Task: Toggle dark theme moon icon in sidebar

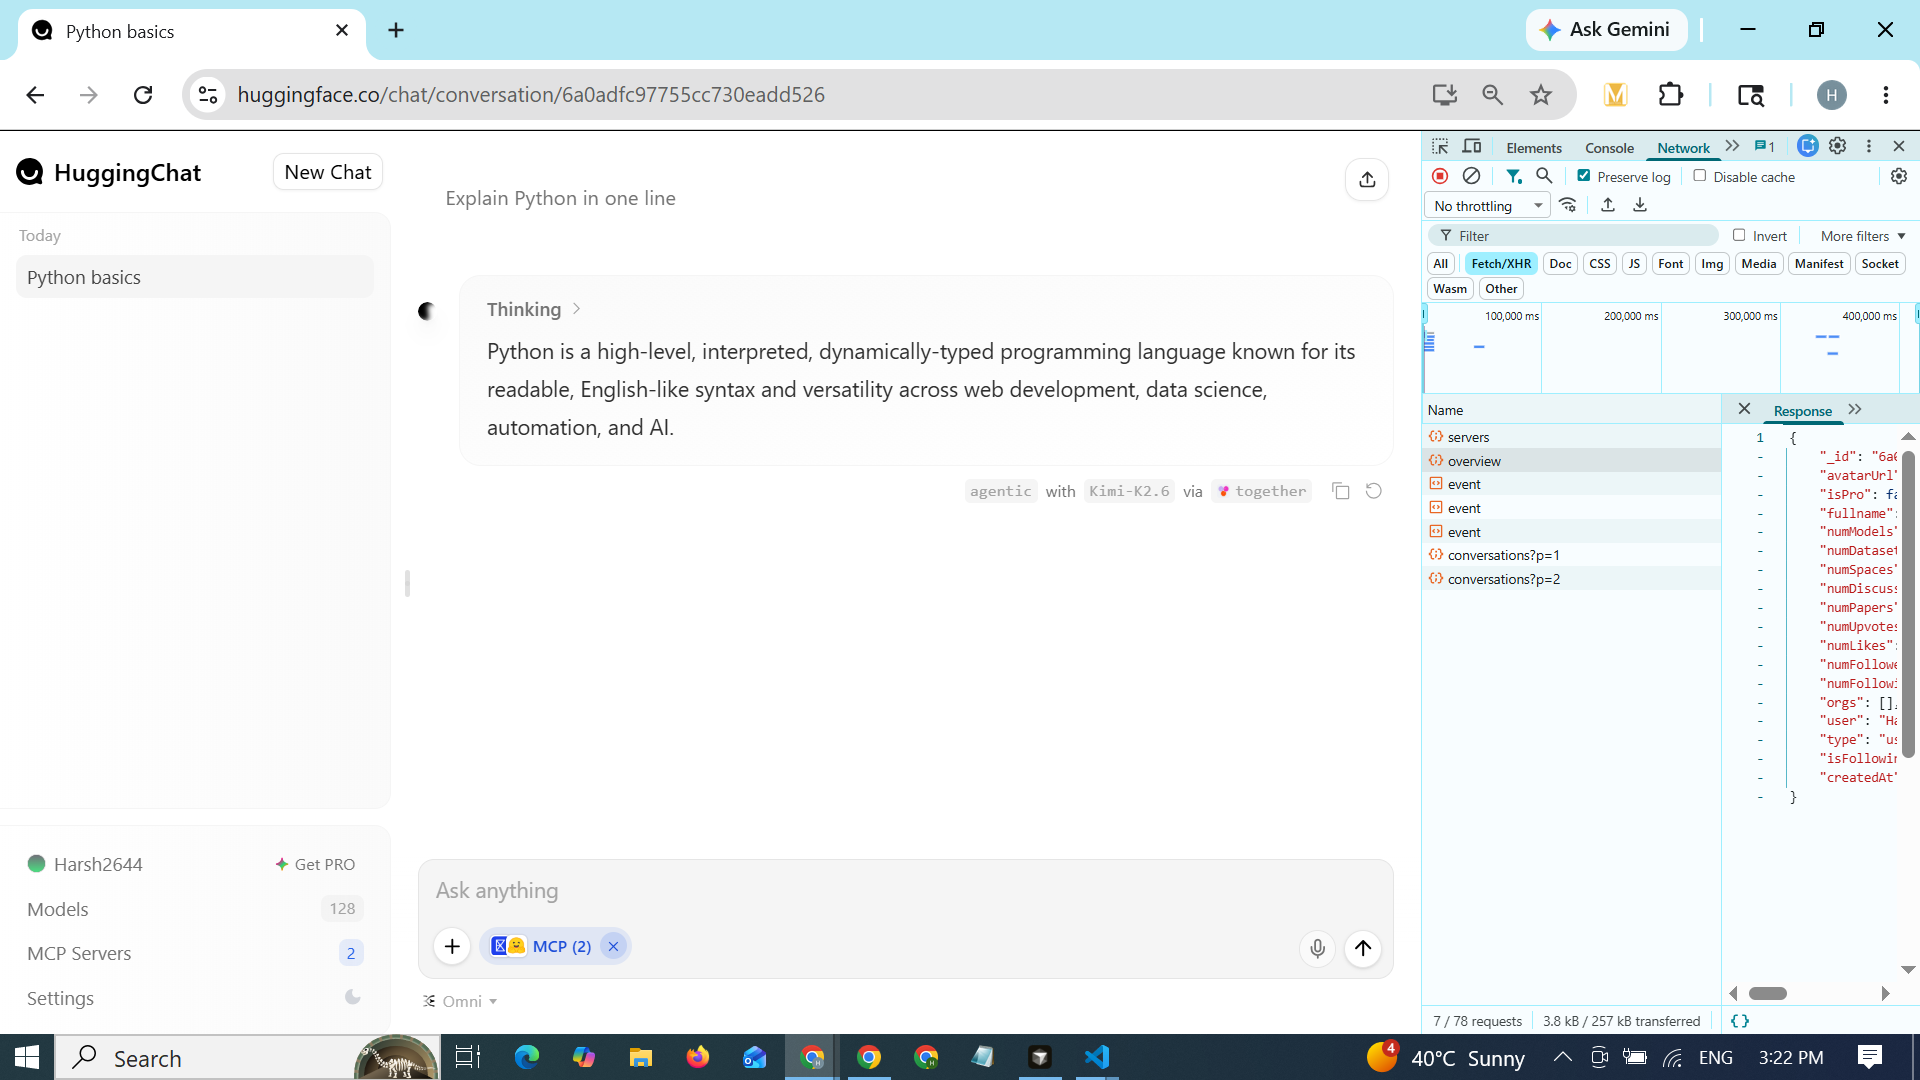Action: point(353,997)
